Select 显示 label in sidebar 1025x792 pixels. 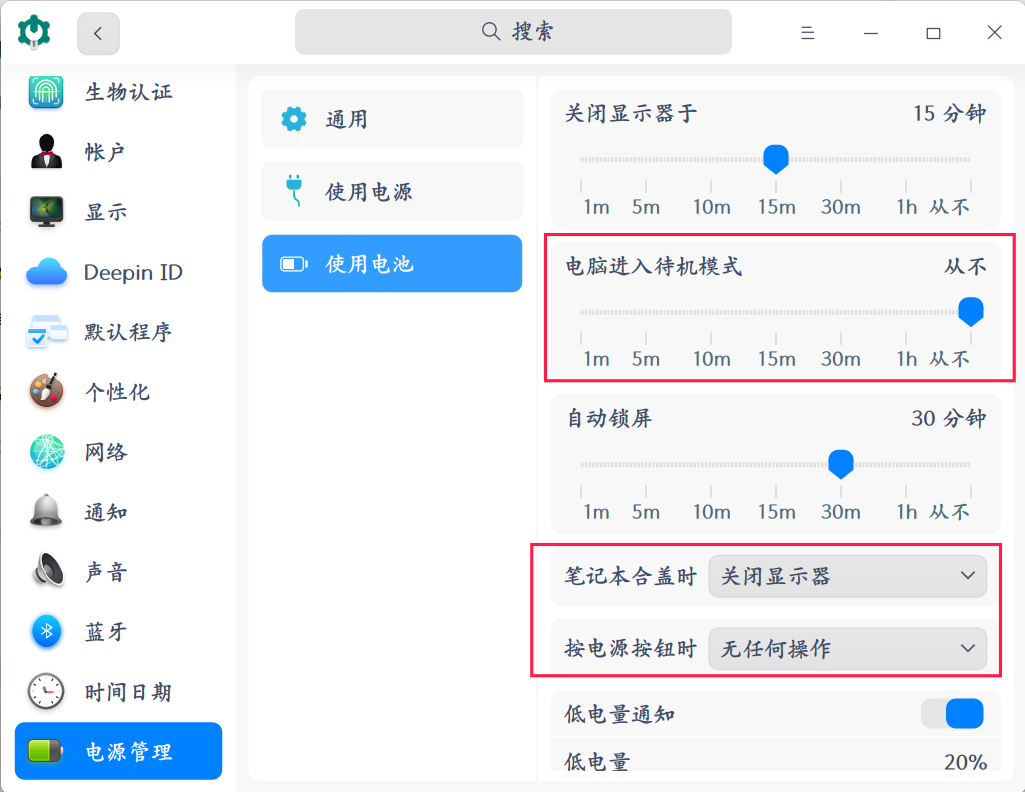(x=106, y=212)
